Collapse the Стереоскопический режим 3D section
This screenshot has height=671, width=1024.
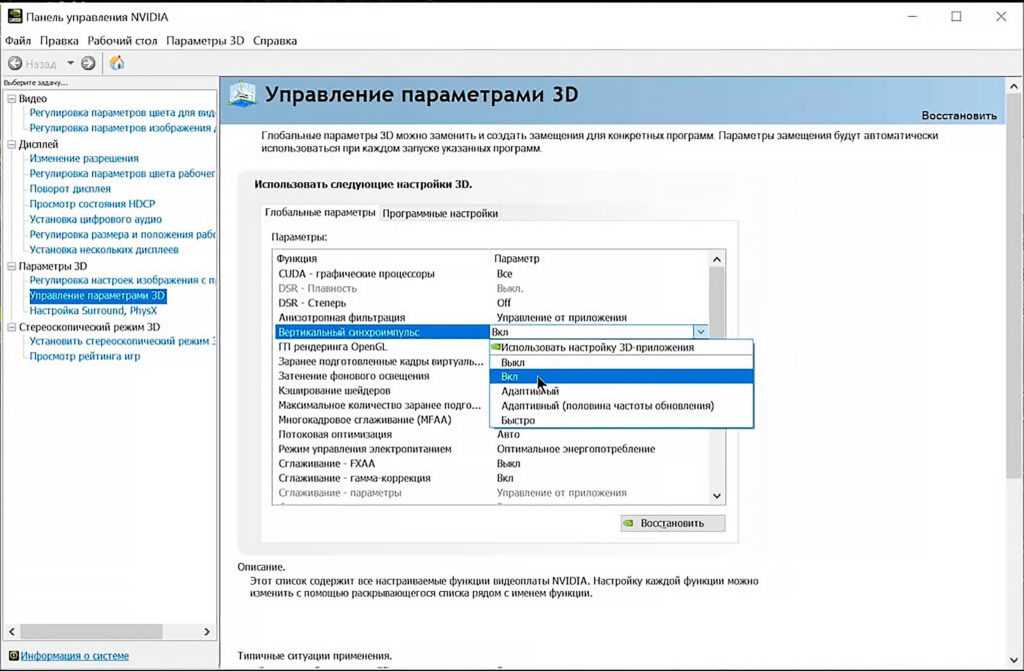[x=11, y=327]
